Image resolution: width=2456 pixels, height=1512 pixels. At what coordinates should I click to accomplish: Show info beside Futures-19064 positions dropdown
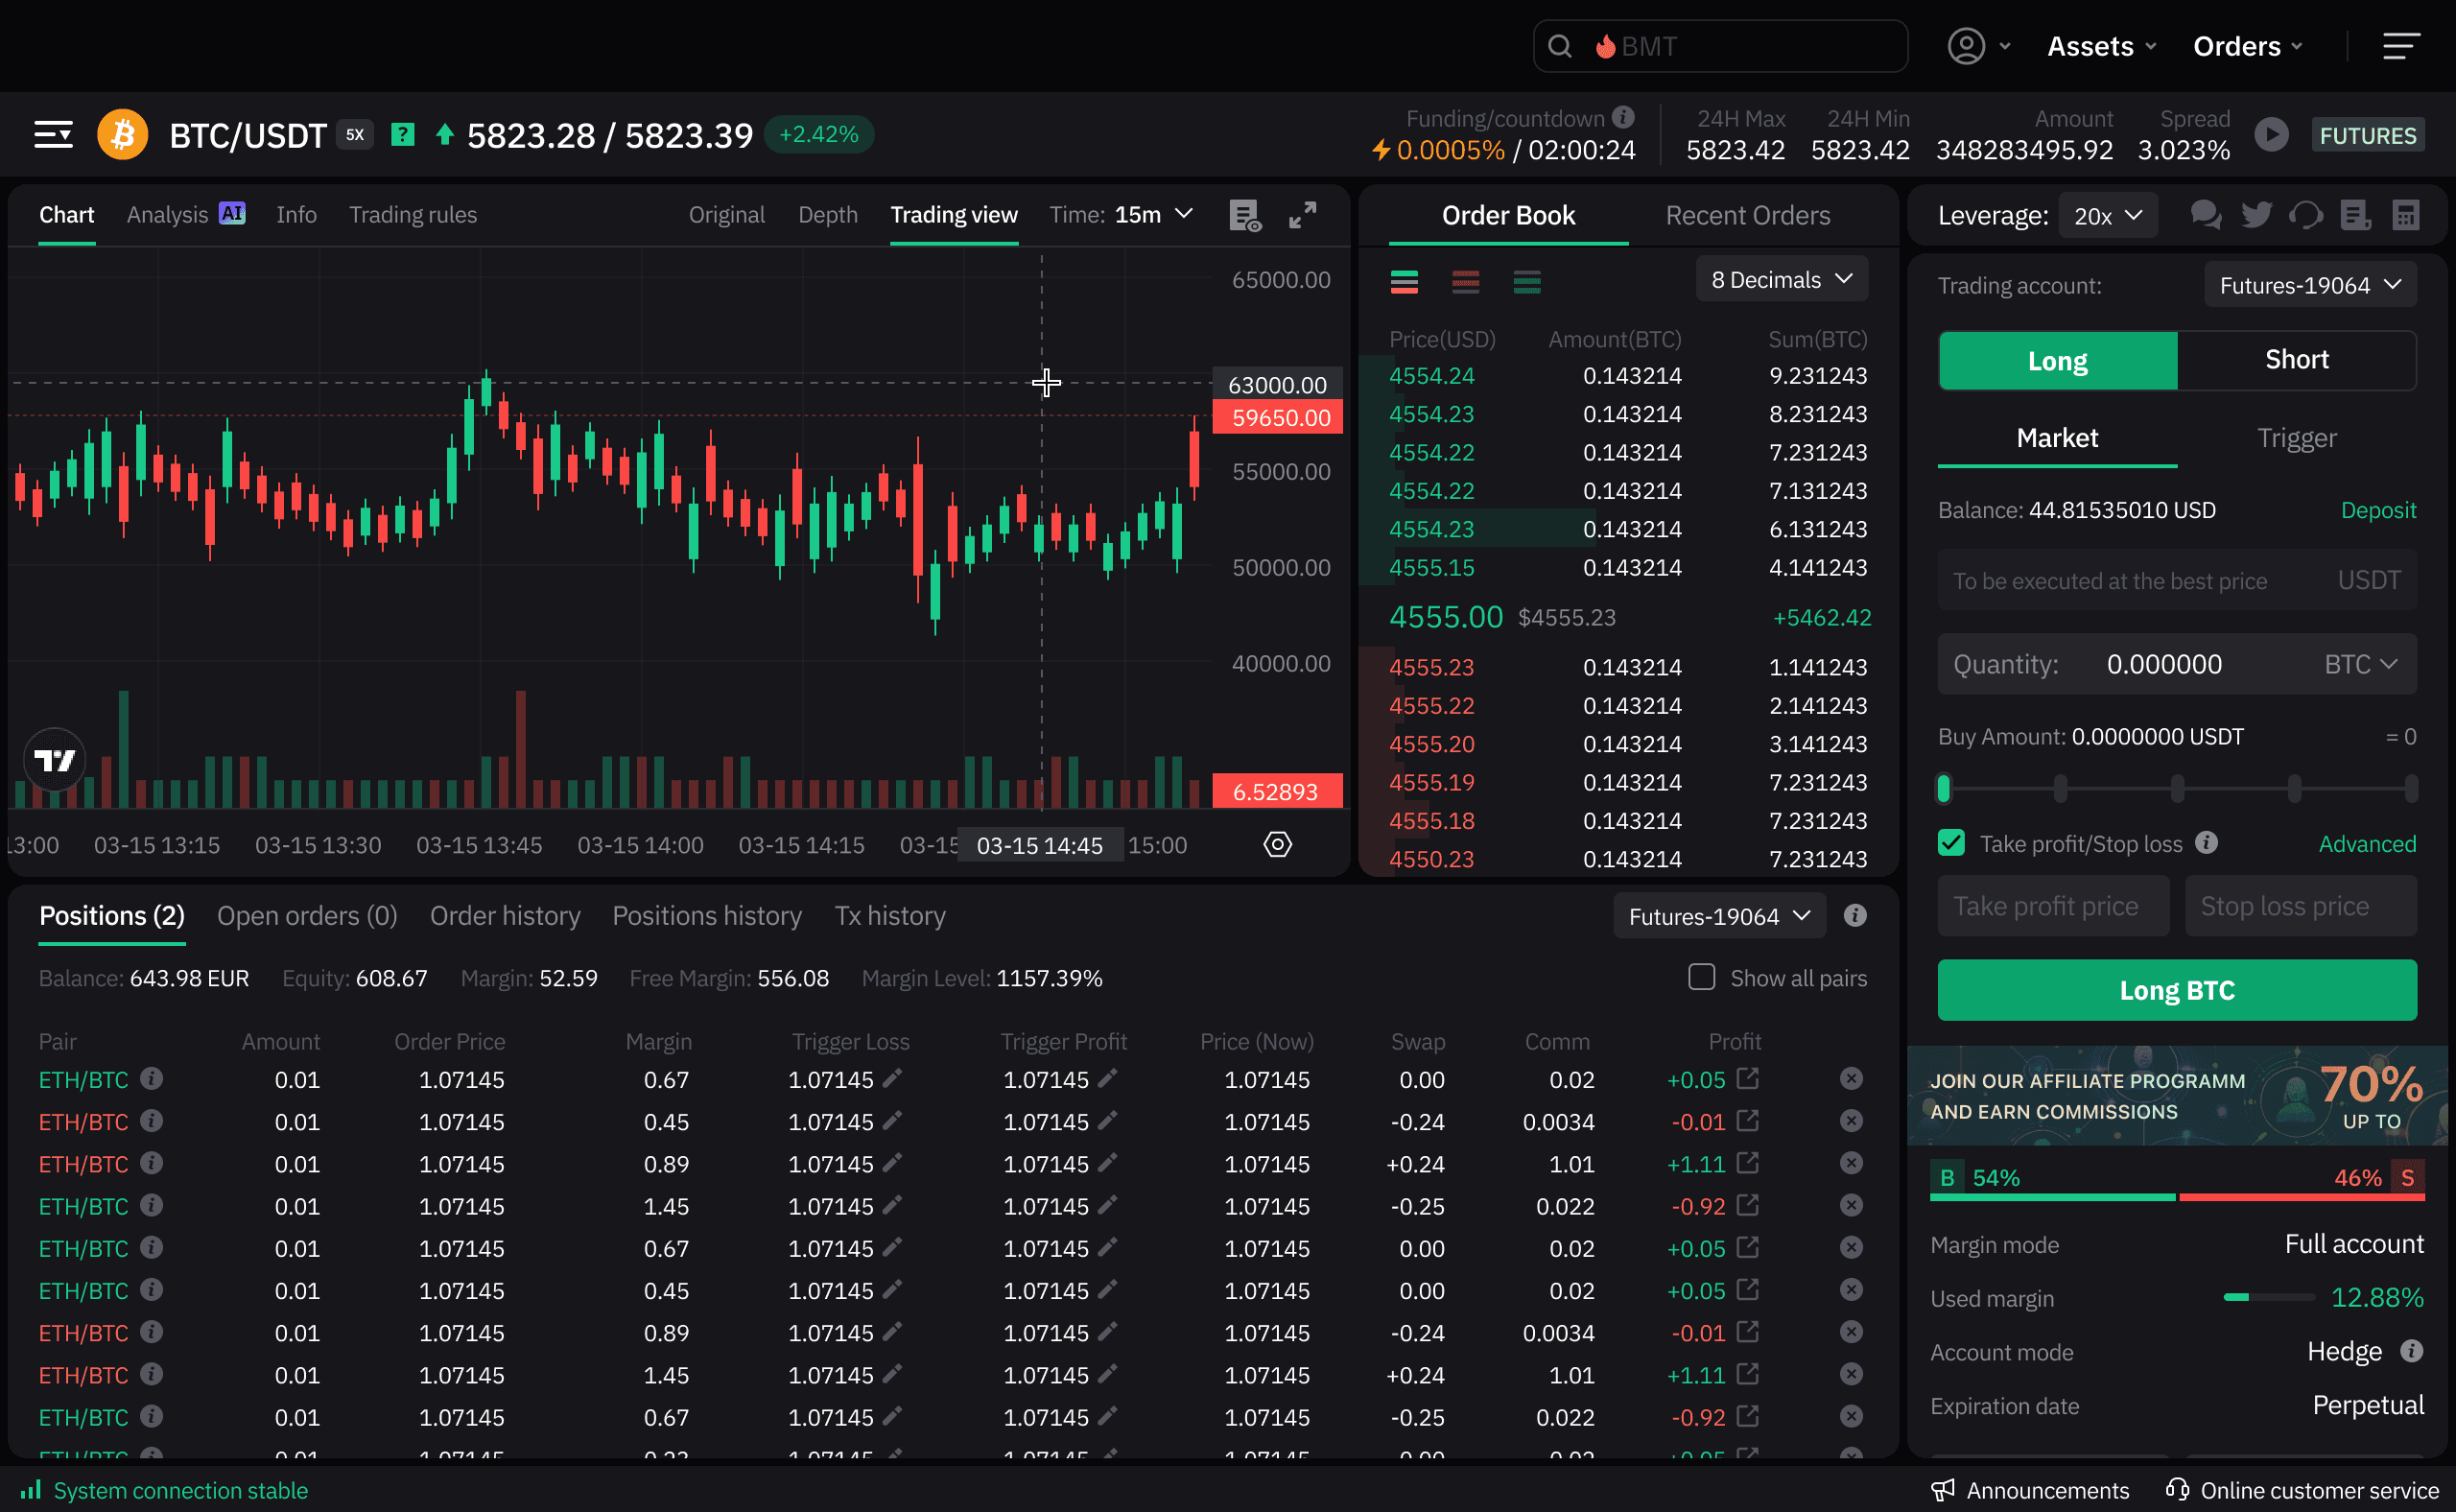tap(1855, 916)
